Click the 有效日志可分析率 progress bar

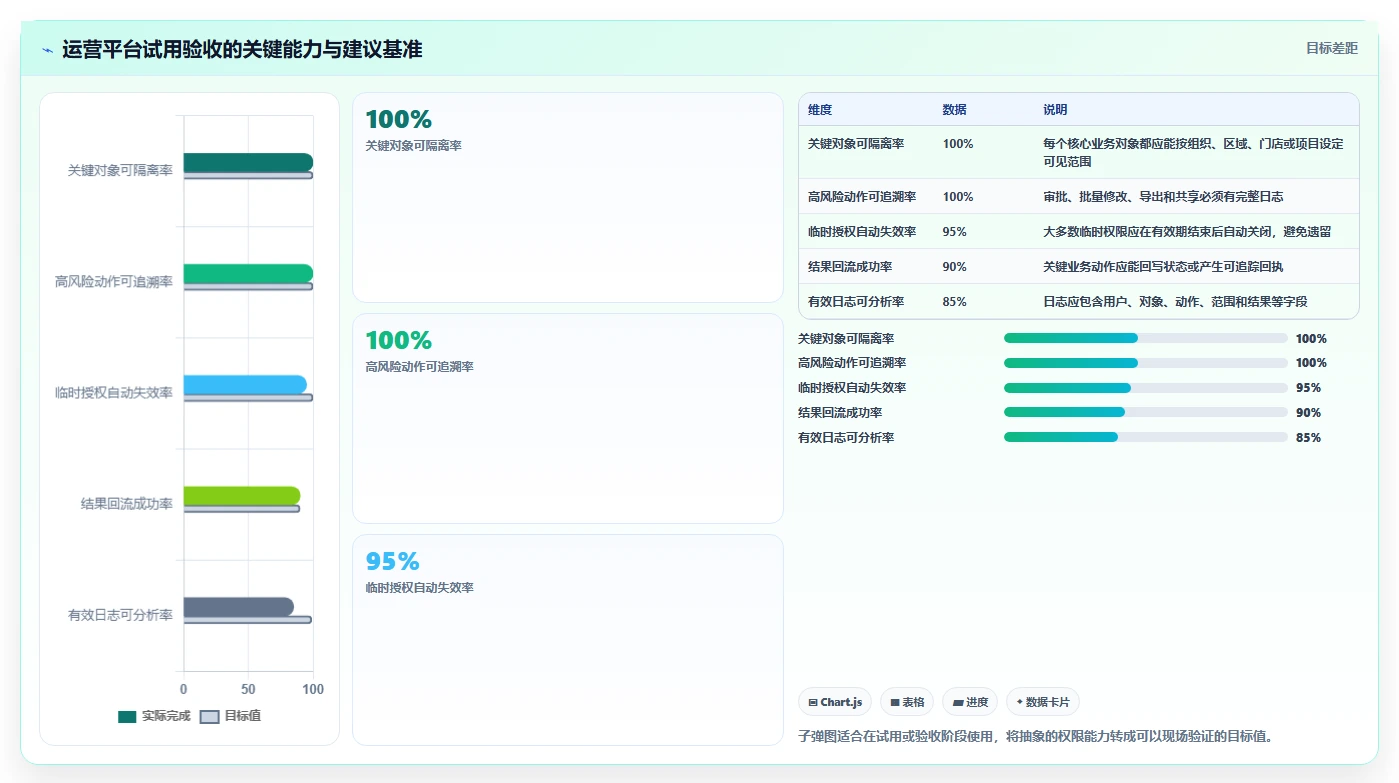point(1146,437)
